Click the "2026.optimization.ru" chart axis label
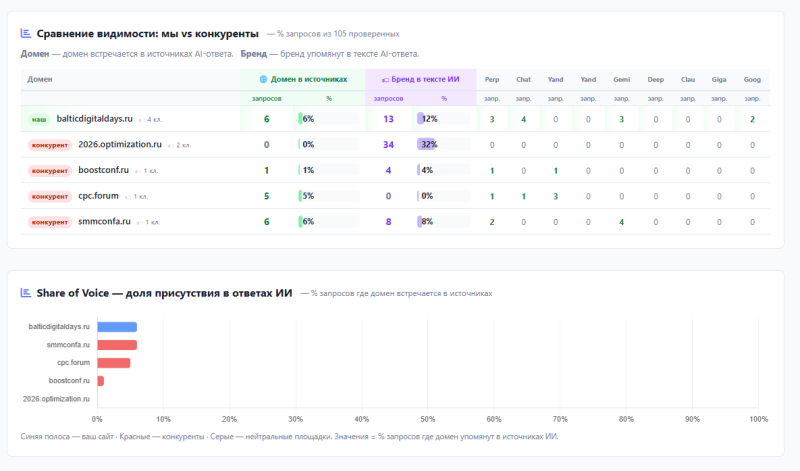The width and height of the screenshot is (800, 471). pyautogui.click(x=56, y=399)
